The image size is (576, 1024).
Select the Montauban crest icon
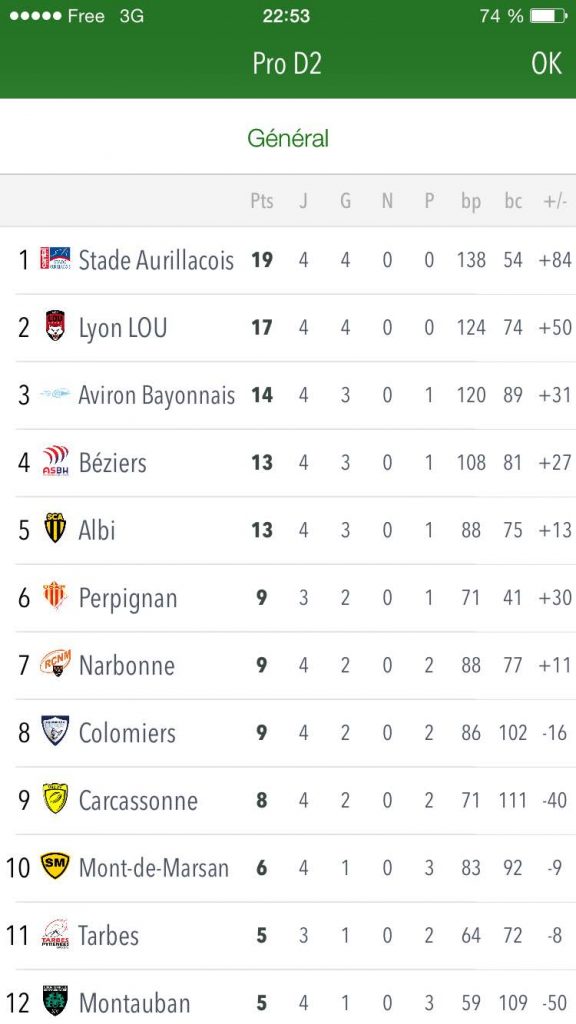[x=55, y=1000]
